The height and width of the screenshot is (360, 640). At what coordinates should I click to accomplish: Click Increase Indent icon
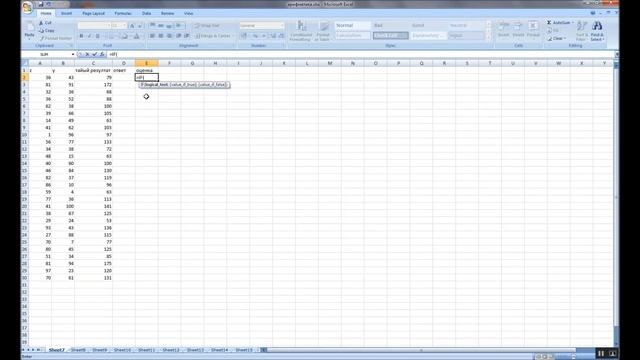coord(187,36)
